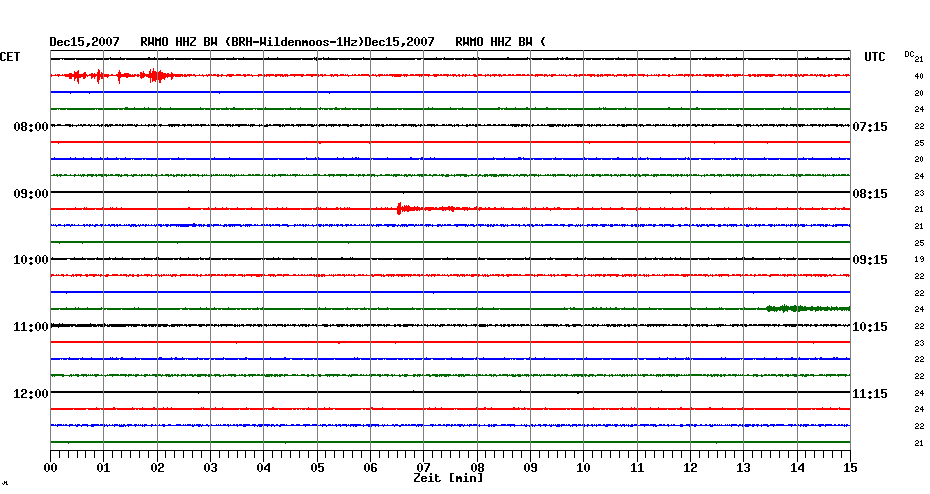Click the BRH-Wildenmoos-1Hz station title

pos(294,42)
